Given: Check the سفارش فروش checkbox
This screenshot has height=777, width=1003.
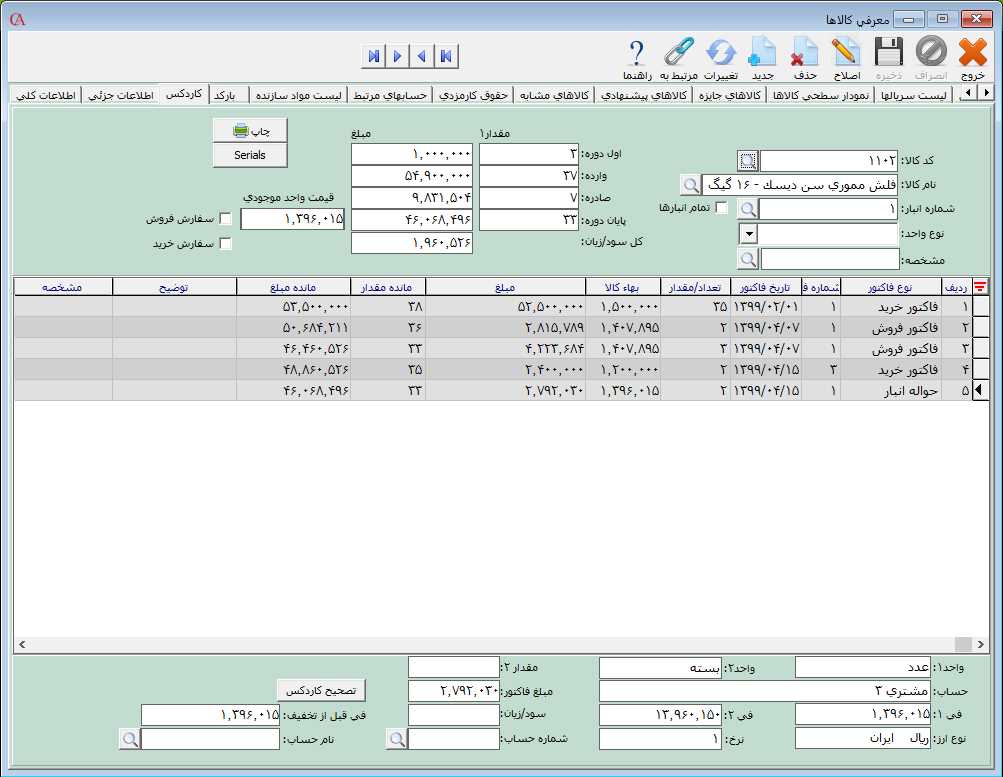Looking at the screenshot, I should [225, 219].
